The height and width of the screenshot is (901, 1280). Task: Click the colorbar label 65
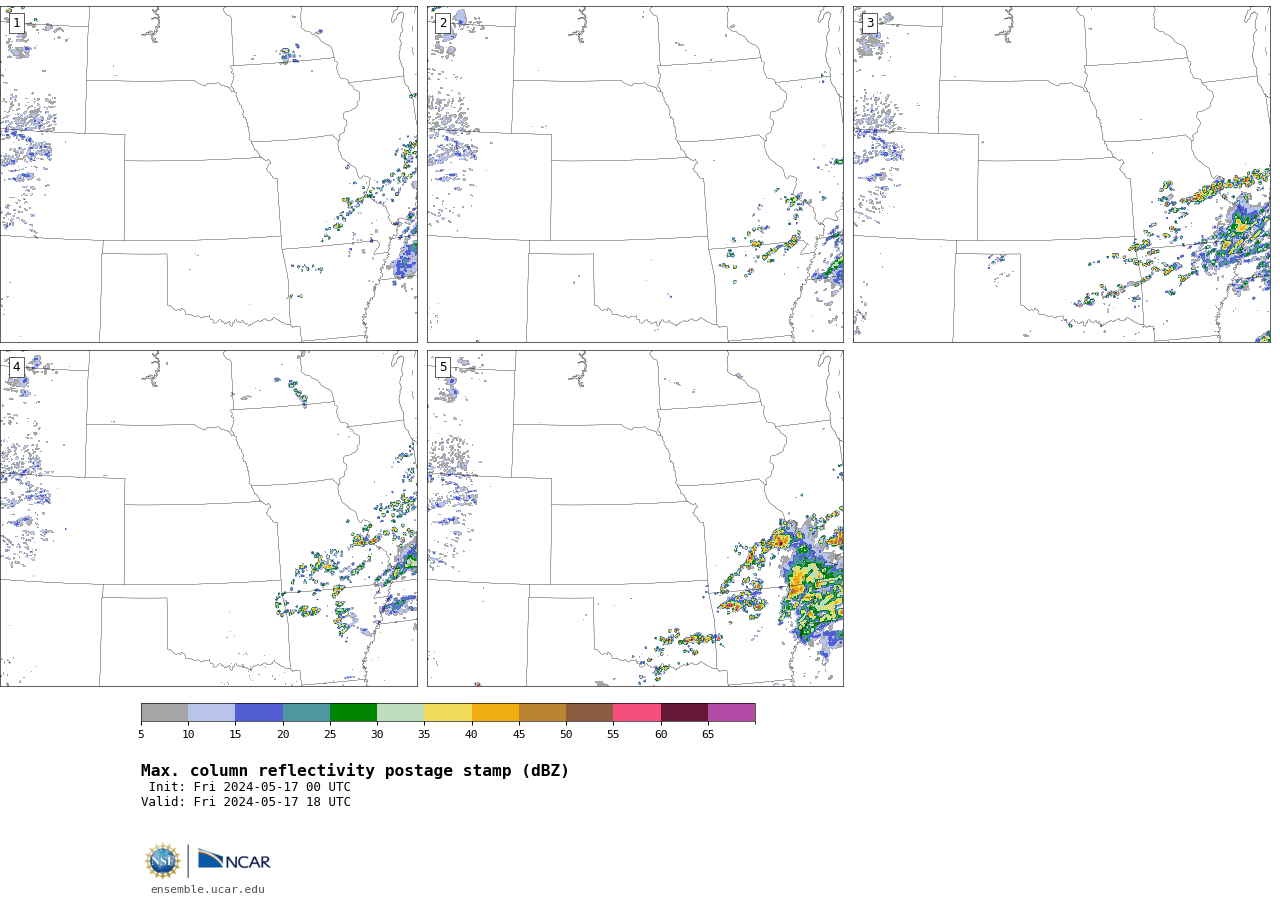708,735
